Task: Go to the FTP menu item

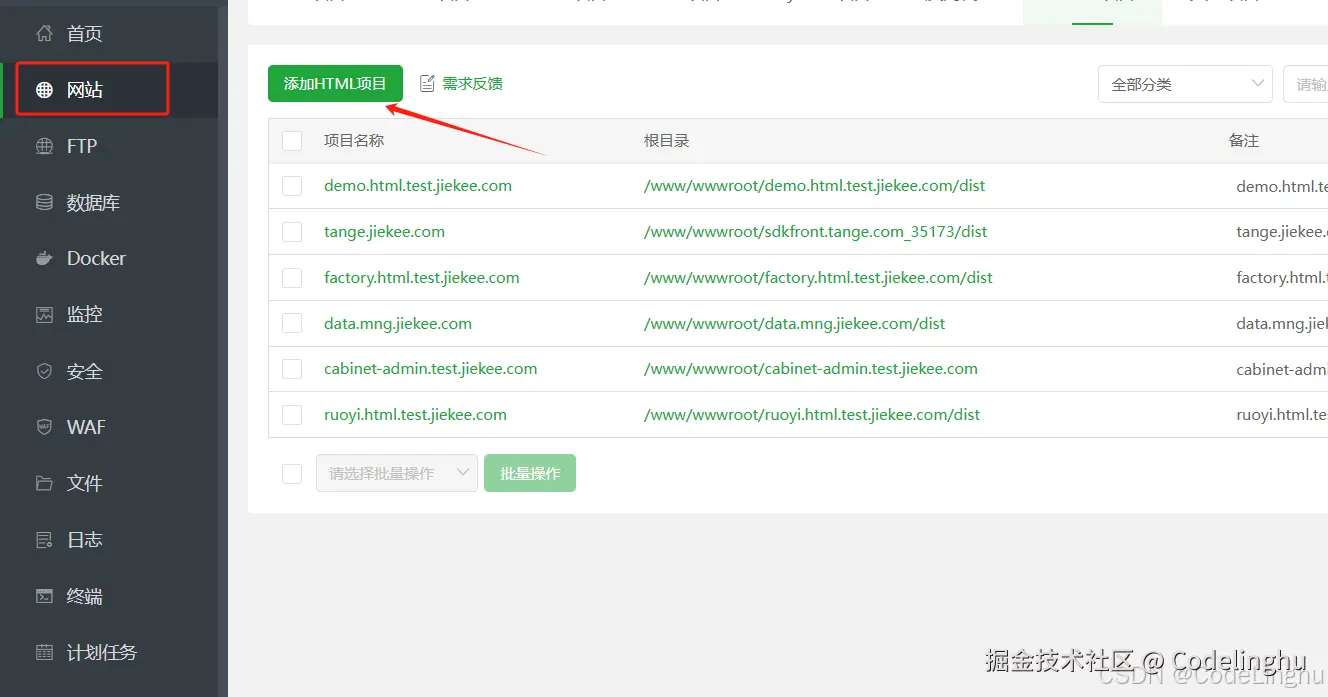Action: tap(109, 146)
